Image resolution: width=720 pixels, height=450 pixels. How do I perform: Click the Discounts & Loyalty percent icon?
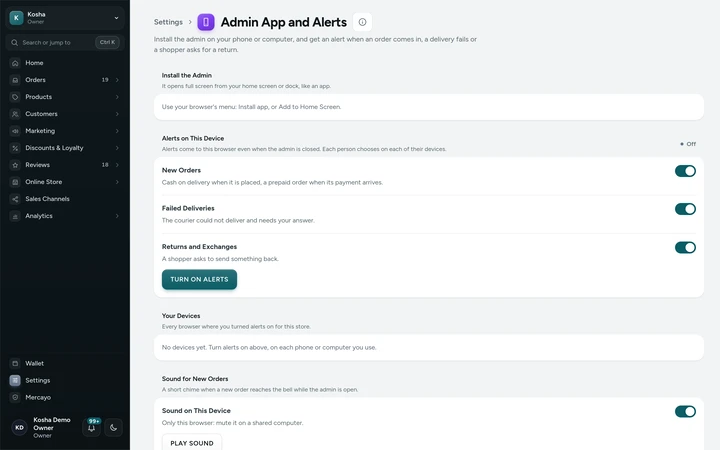(15, 148)
